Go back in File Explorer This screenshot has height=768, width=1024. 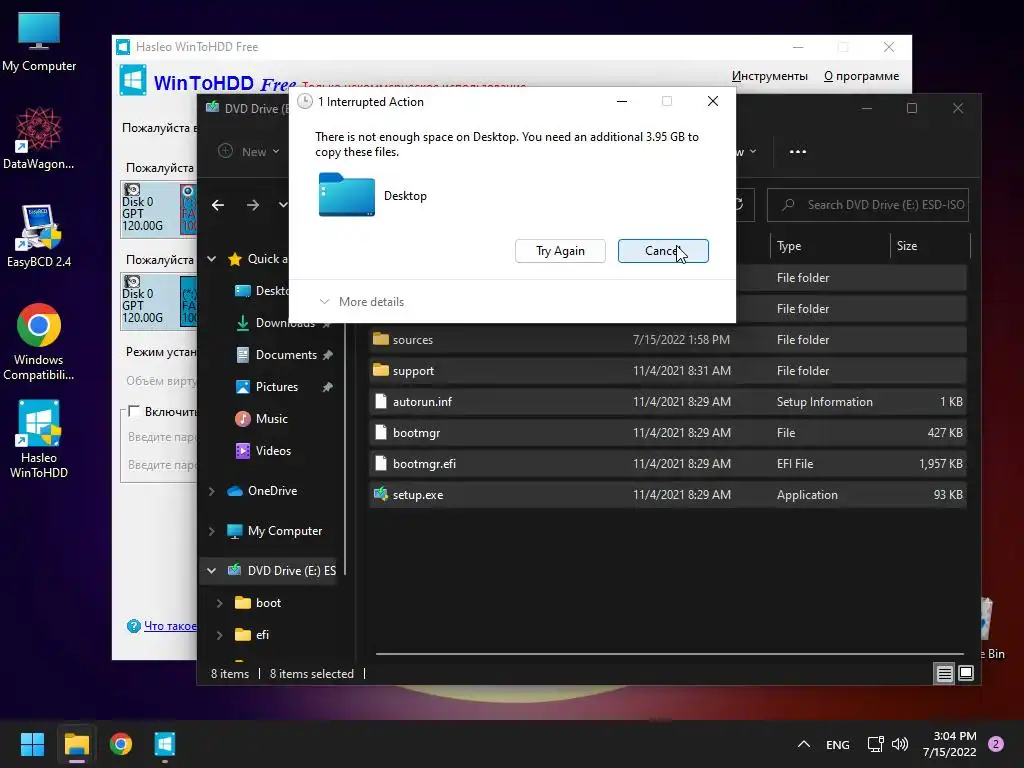218,205
